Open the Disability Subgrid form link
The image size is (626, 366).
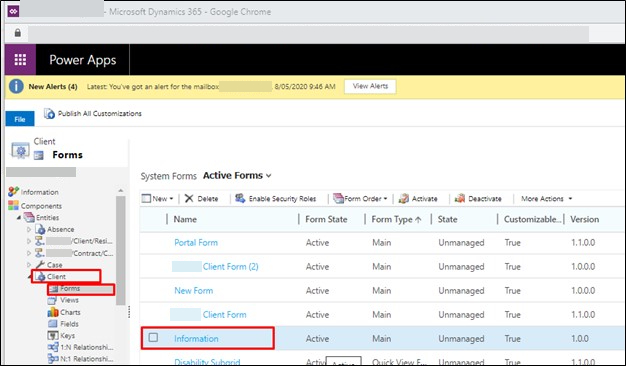click(x=207, y=362)
